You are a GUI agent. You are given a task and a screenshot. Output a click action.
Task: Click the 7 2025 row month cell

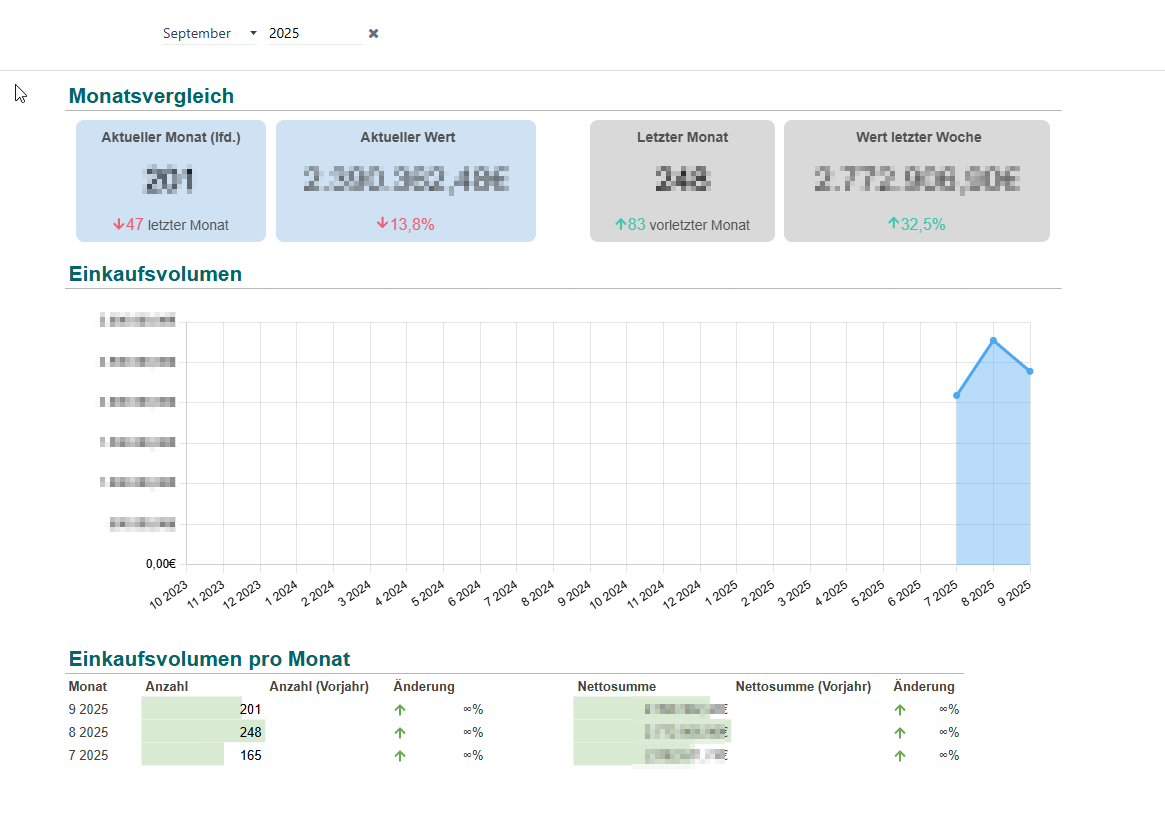point(88,756)
